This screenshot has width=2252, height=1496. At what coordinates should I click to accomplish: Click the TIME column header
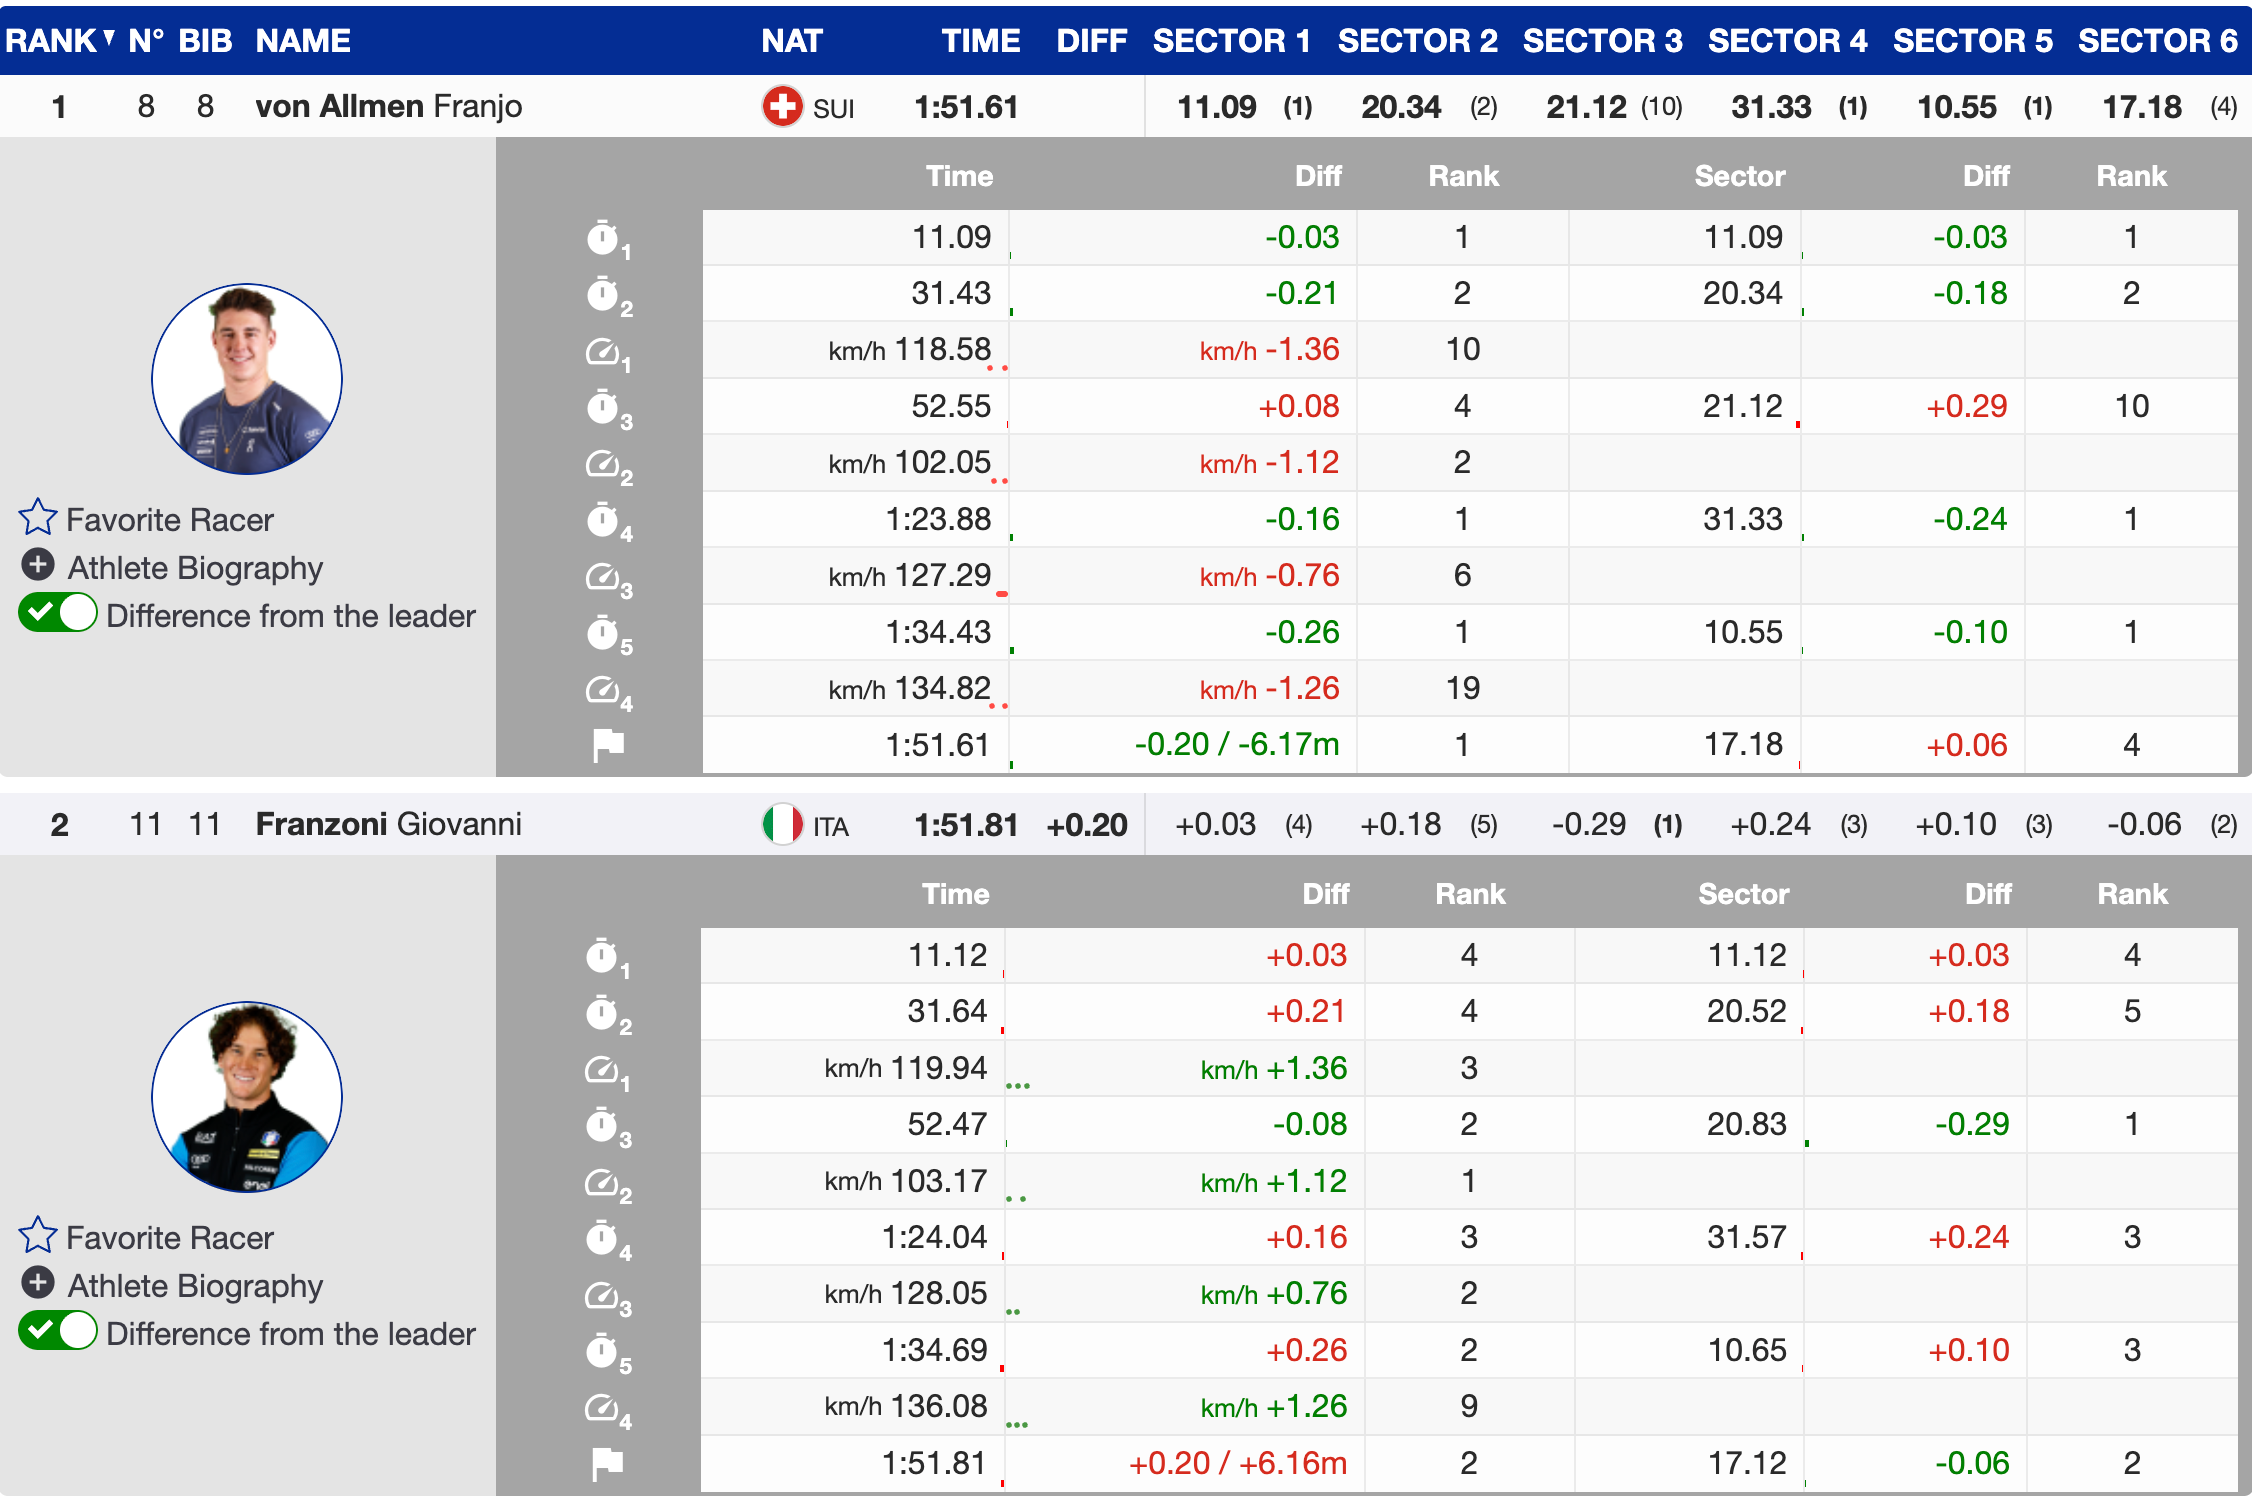[x=980, y=40]
